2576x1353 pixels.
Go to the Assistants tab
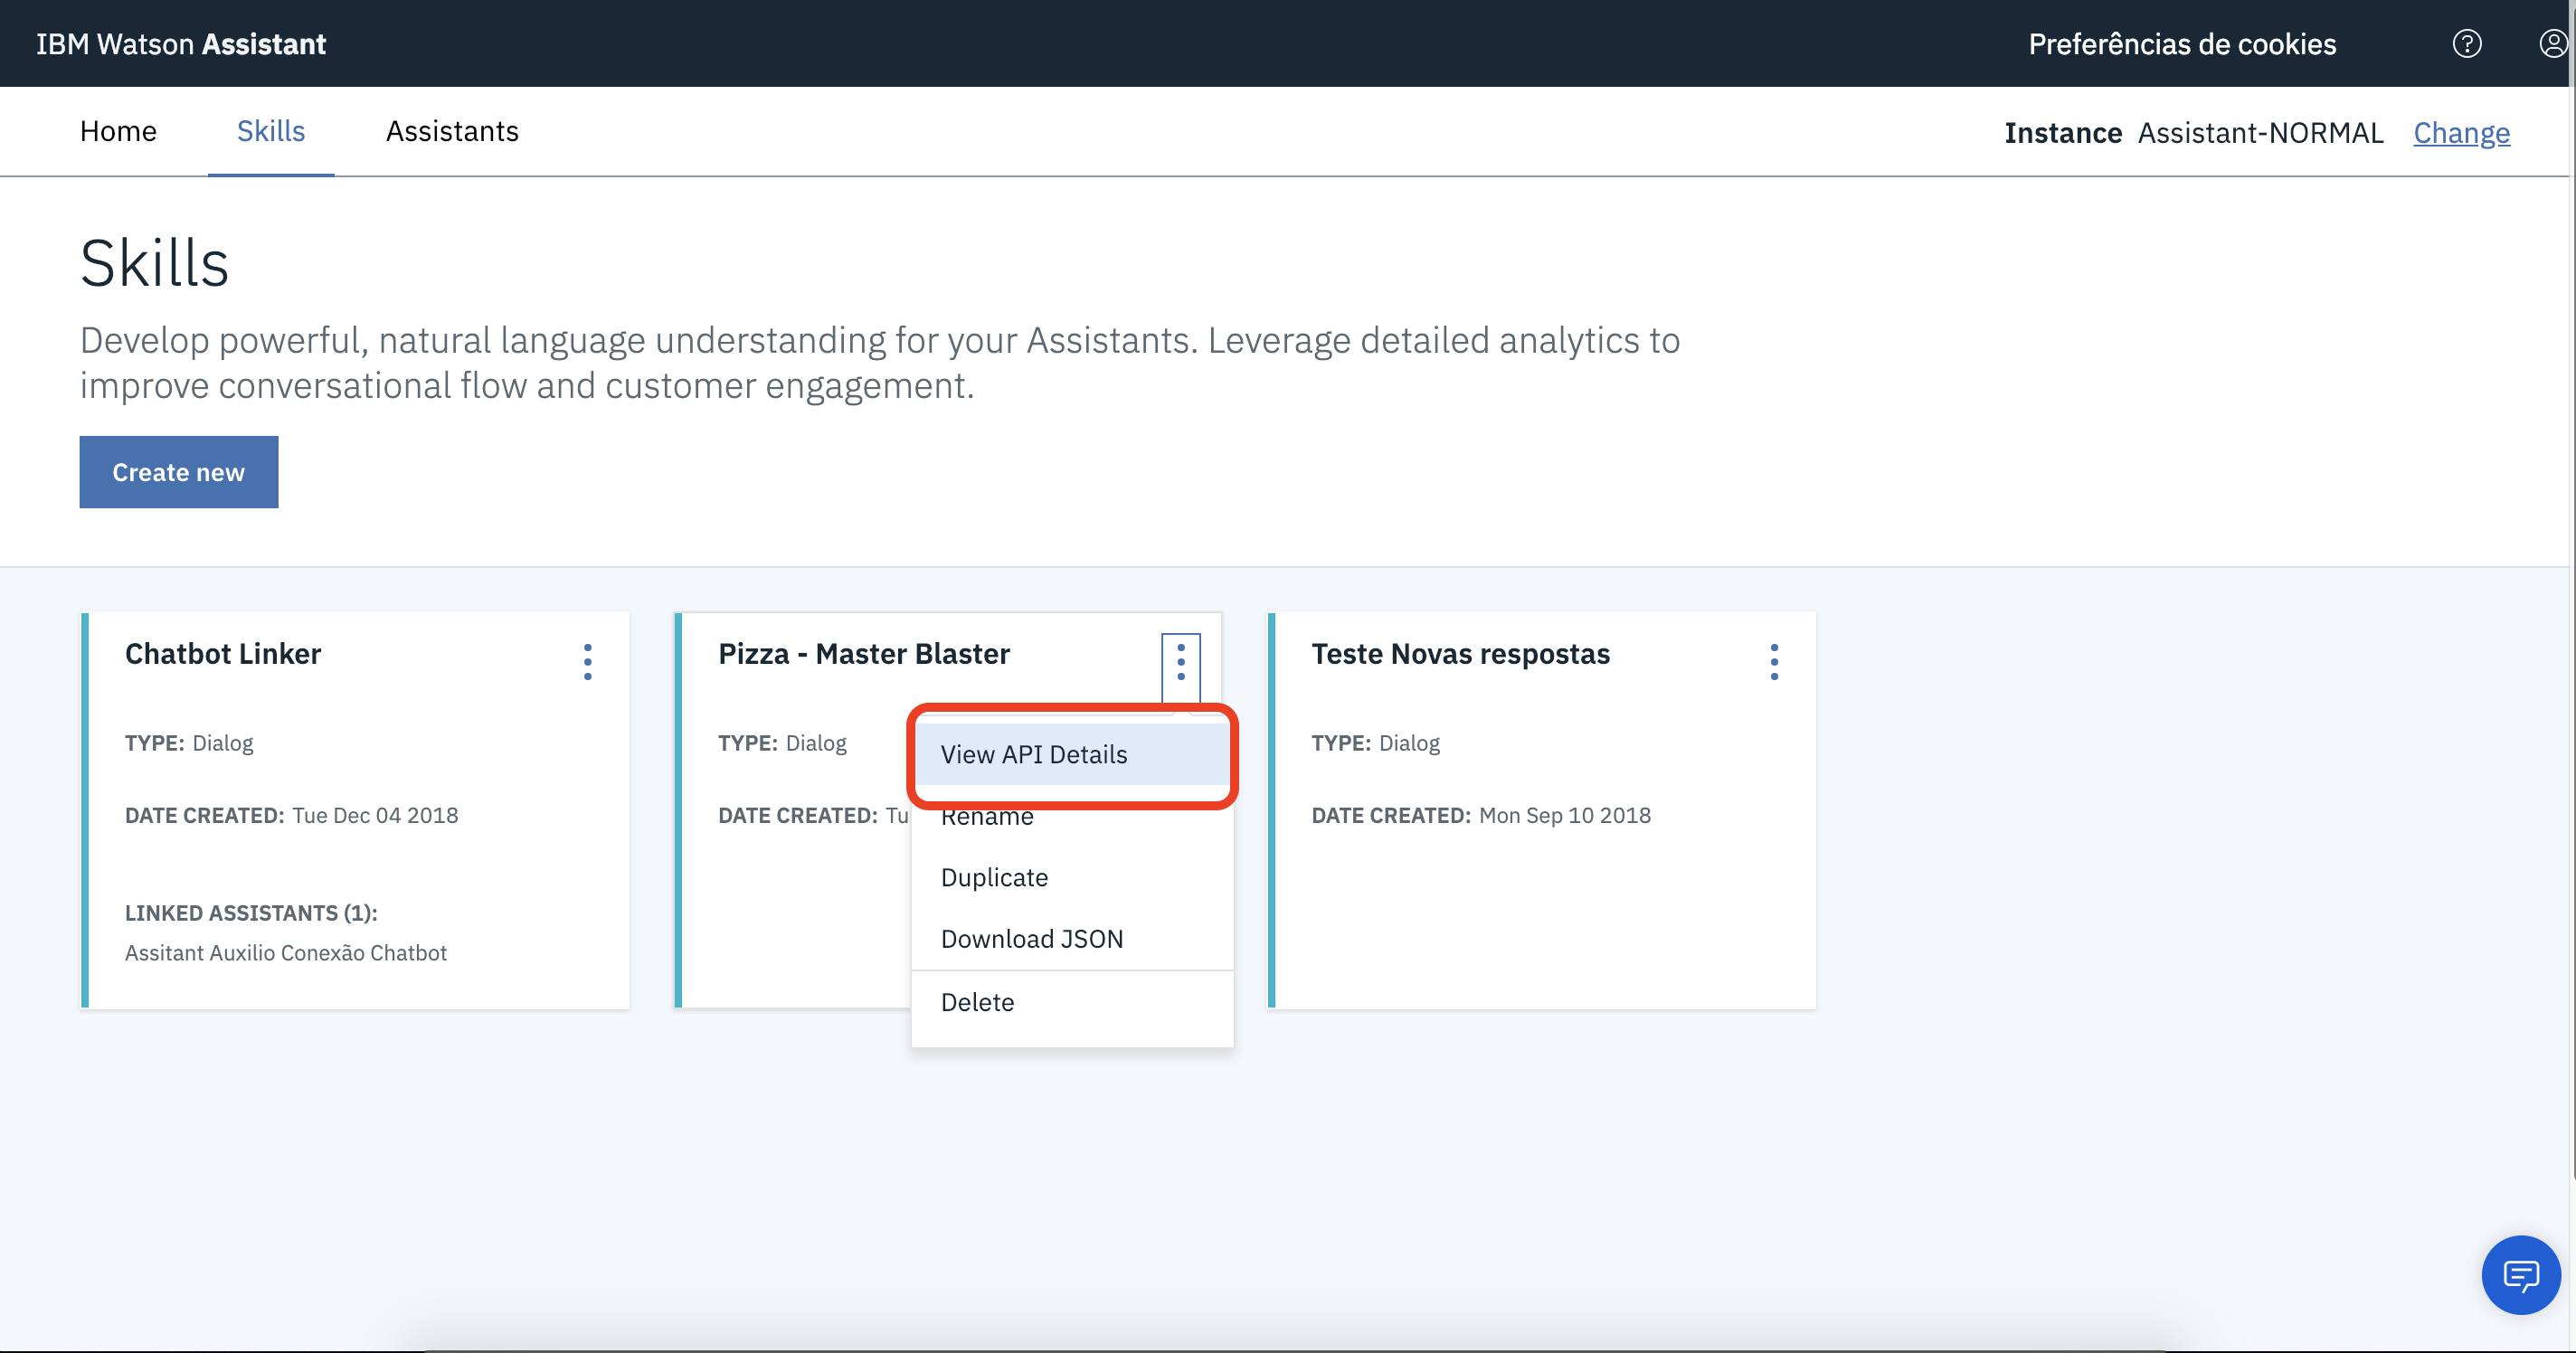pyautogui.click(x=452, y=131)
